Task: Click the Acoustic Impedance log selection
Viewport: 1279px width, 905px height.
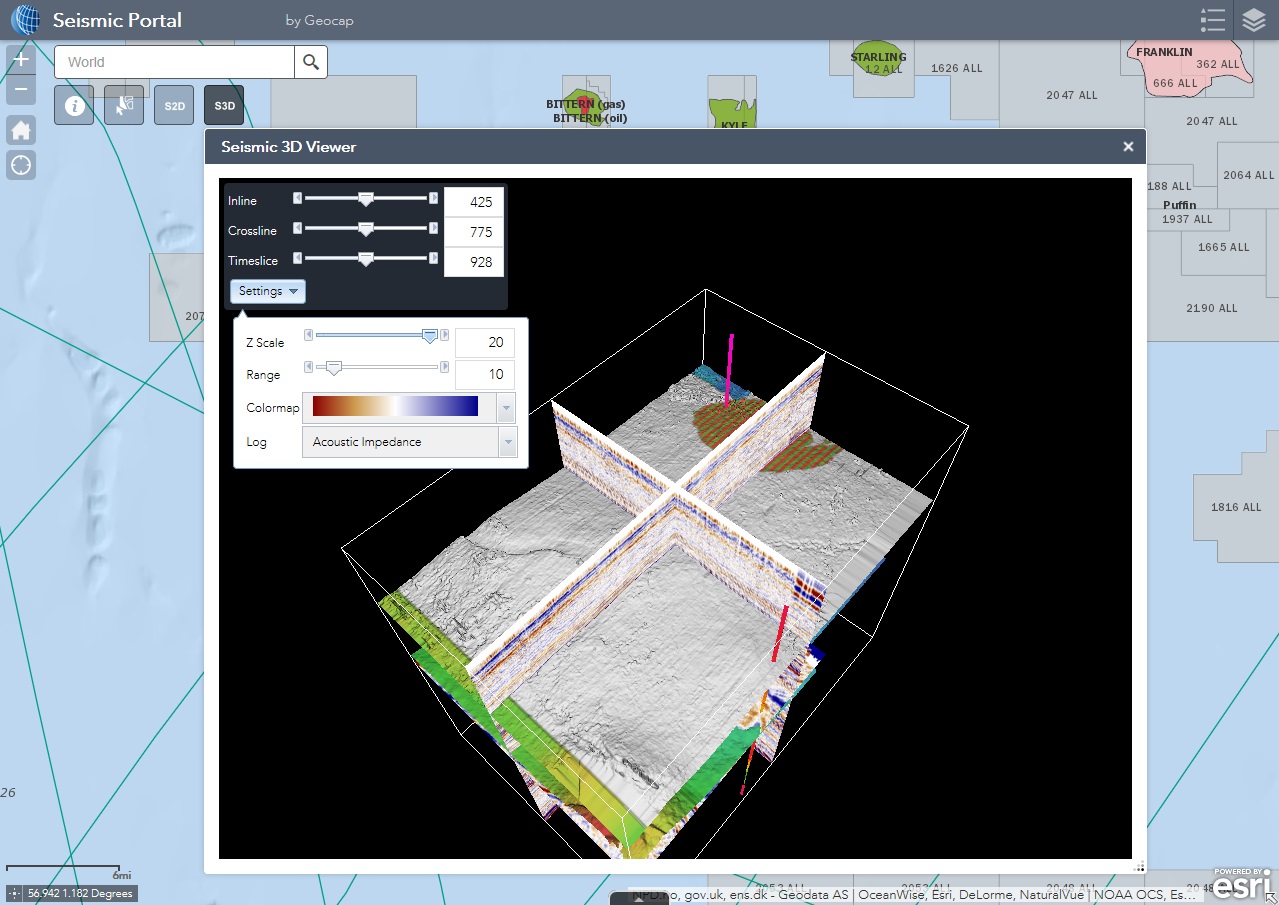Action: click(x=400, y=442)
